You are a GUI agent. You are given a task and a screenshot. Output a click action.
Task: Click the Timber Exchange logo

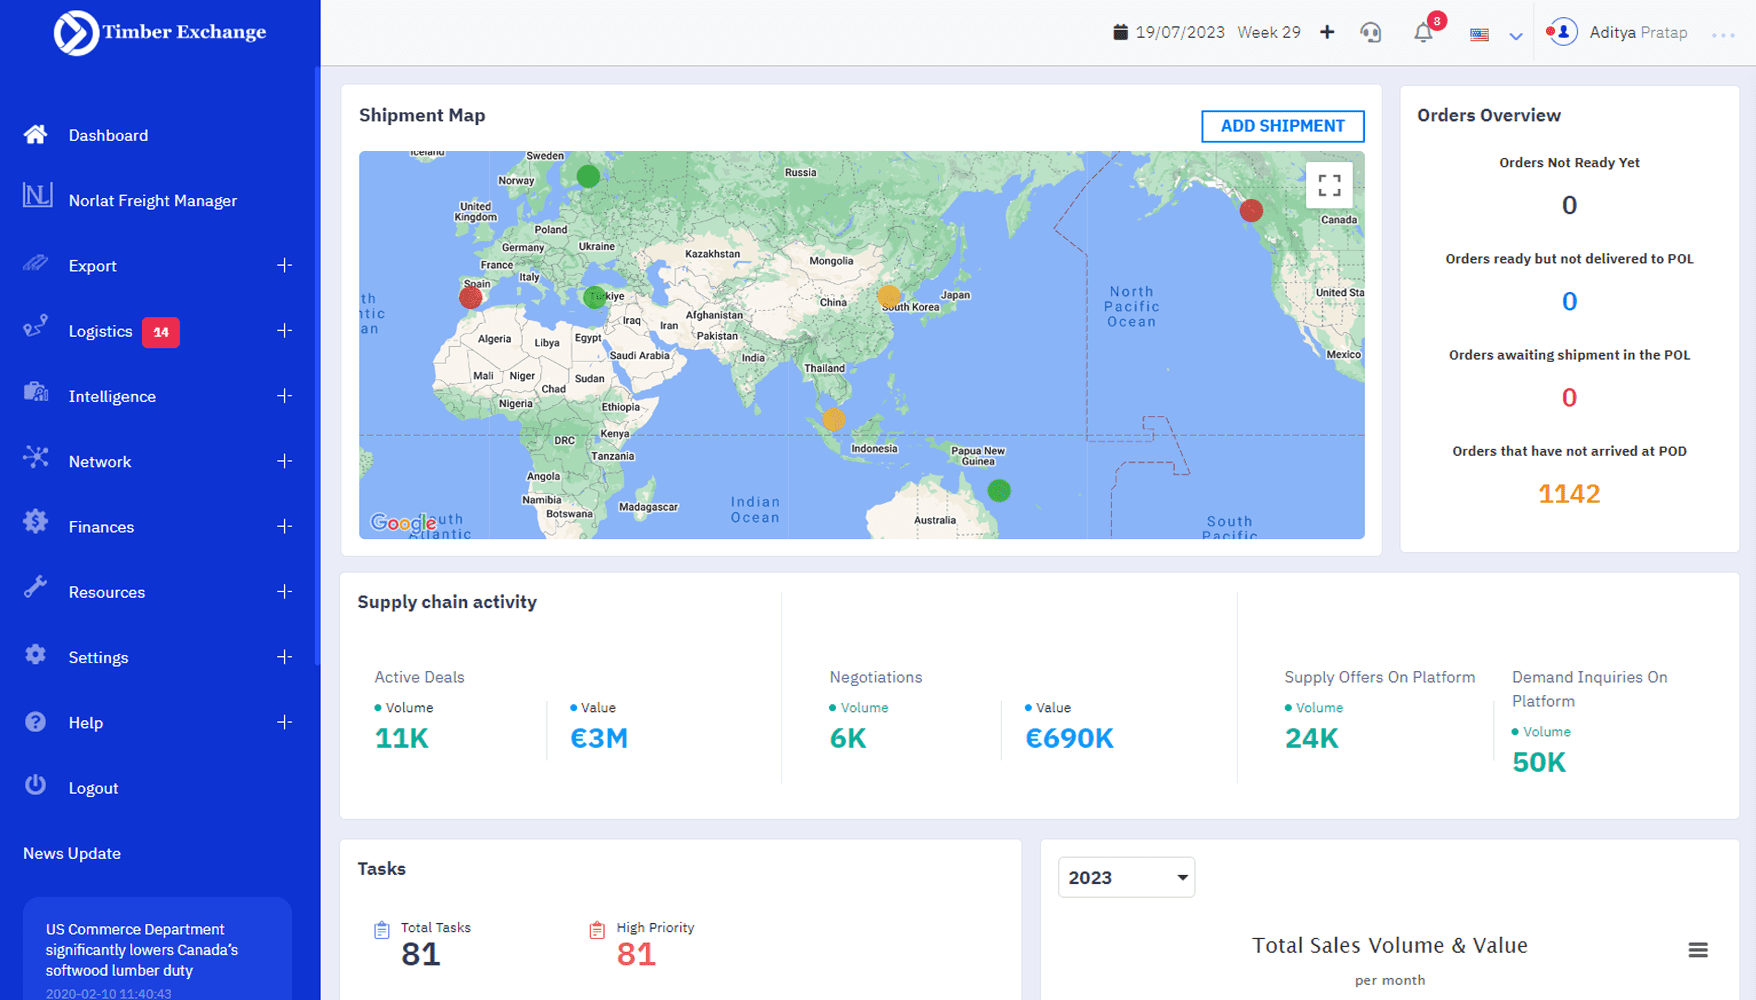tap(160, 32)
